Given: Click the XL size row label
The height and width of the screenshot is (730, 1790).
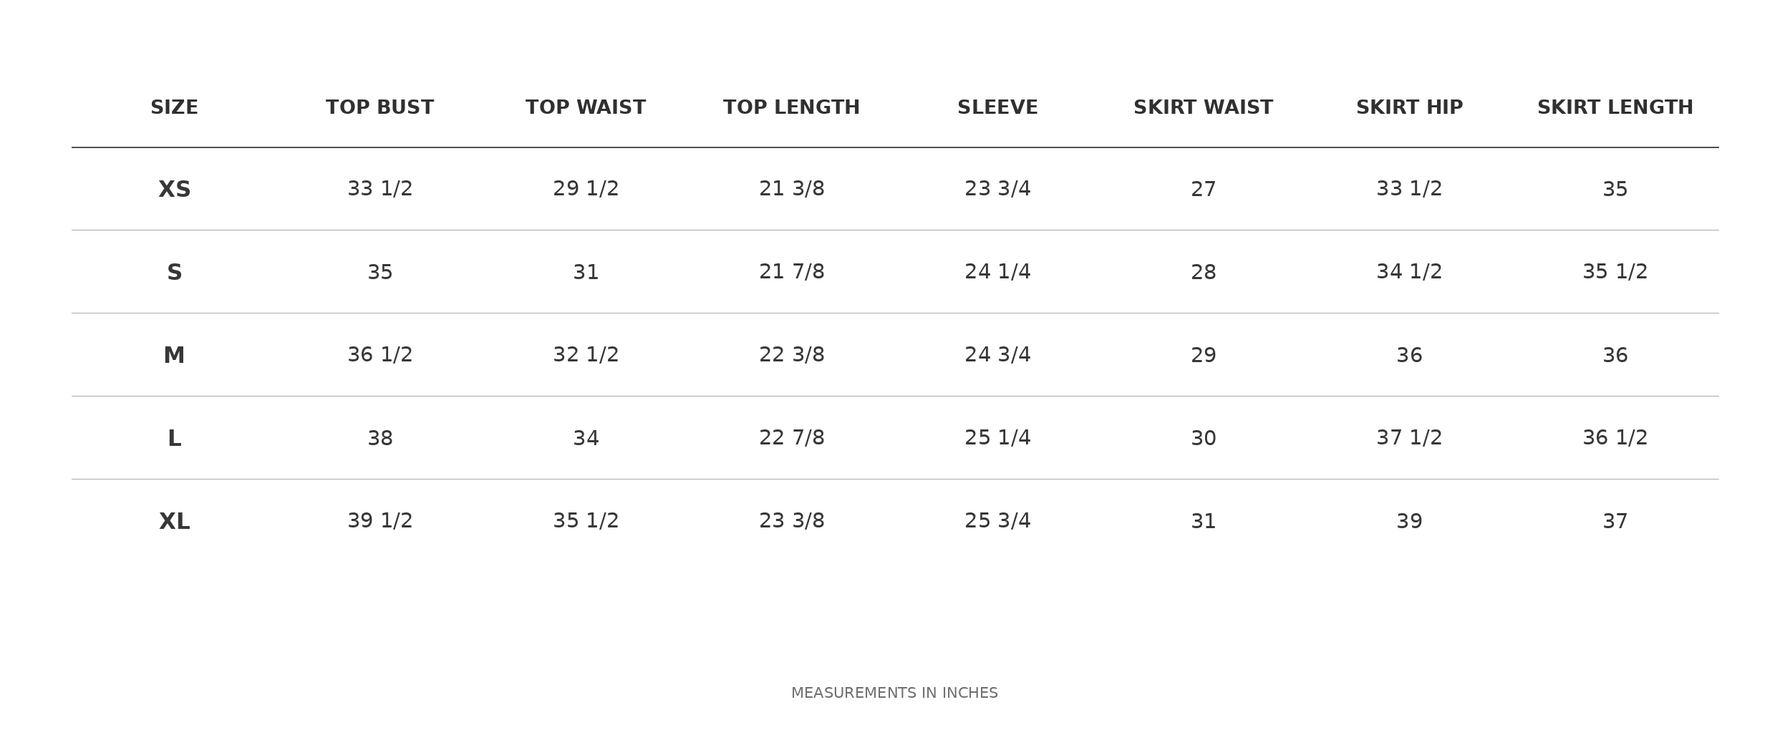Looking at the screenshot, I should tap(174, 522).
